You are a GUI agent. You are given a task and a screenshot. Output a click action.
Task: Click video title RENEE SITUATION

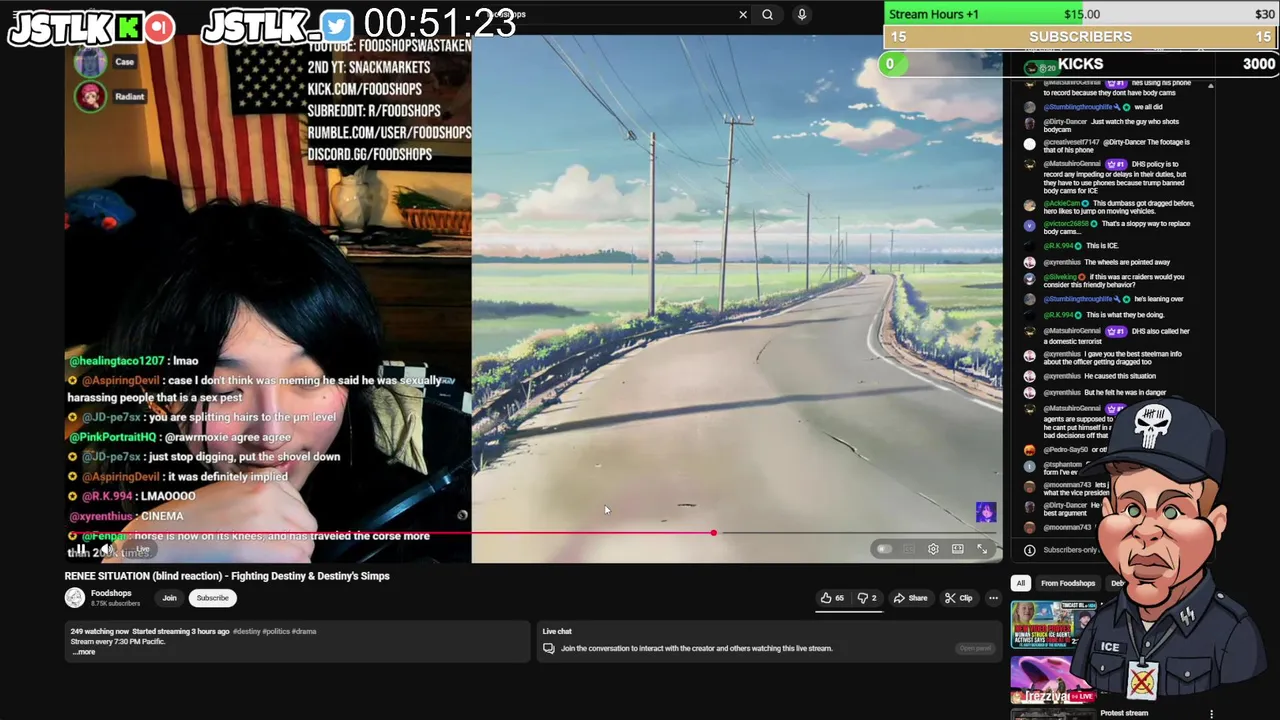click(x=227, y=576)
